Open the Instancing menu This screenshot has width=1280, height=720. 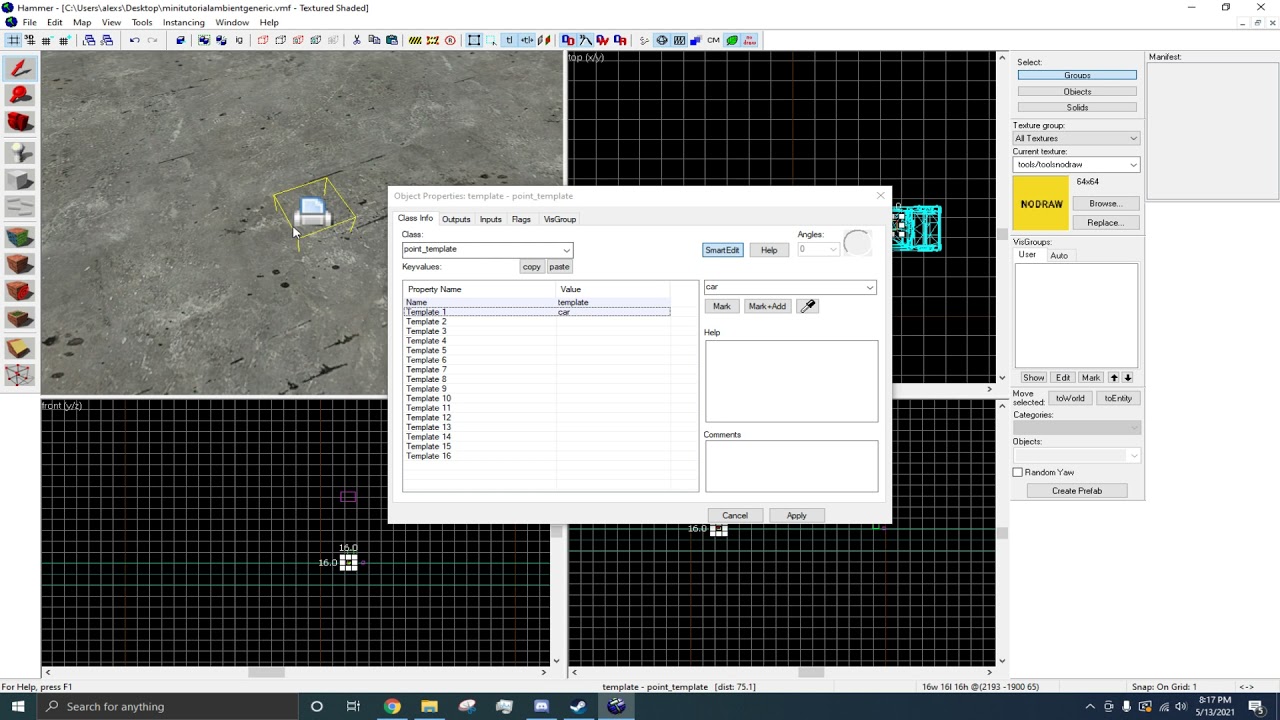coord(183,22)
